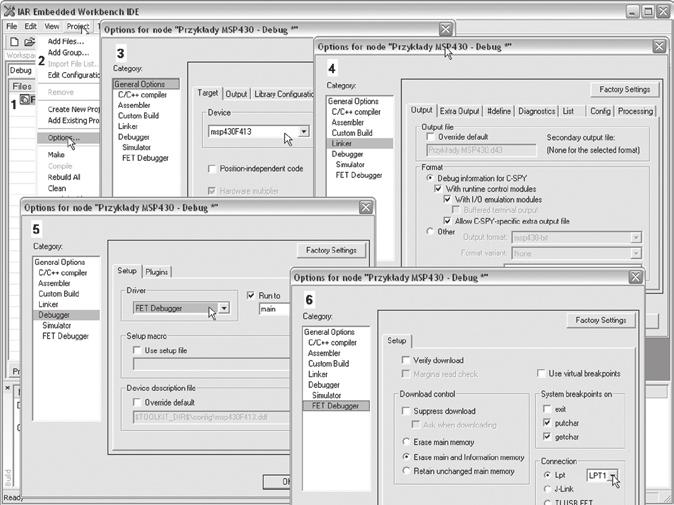Click Factory Settings in Debugger dialog
The height and width of the screenshot is (505, 674).
331,250
